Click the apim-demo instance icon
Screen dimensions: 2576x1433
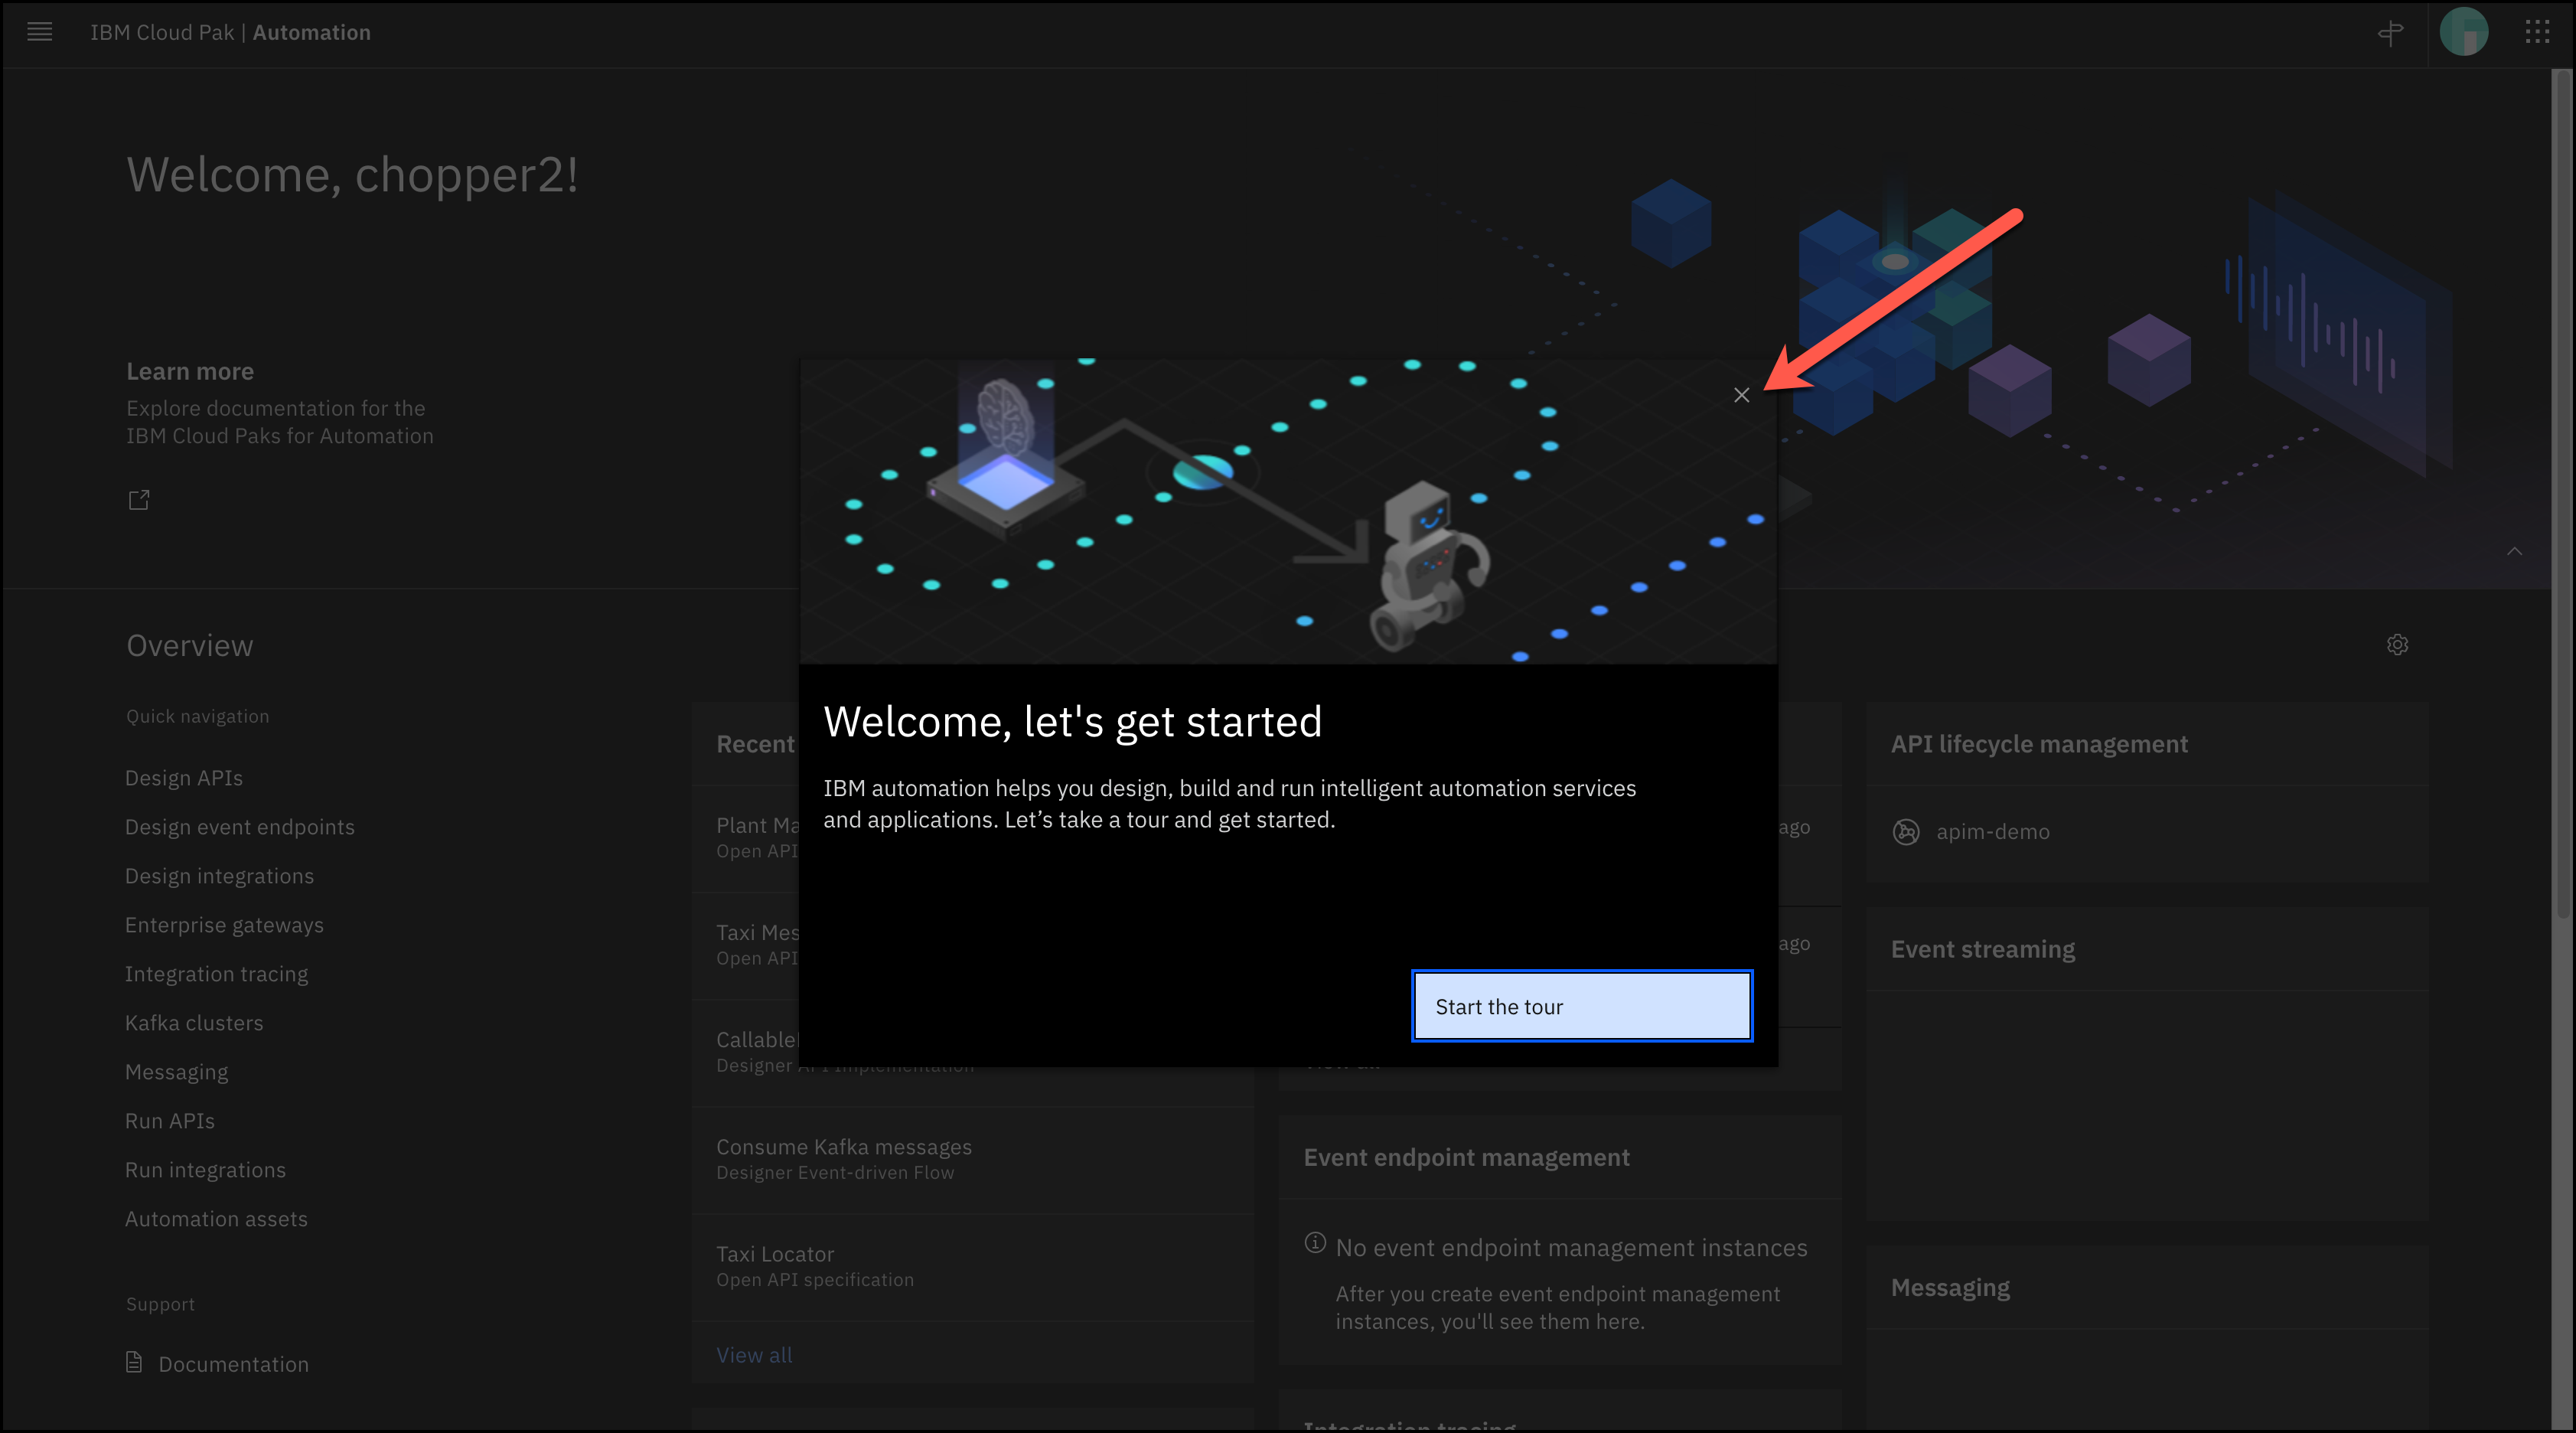[1906, 831]
